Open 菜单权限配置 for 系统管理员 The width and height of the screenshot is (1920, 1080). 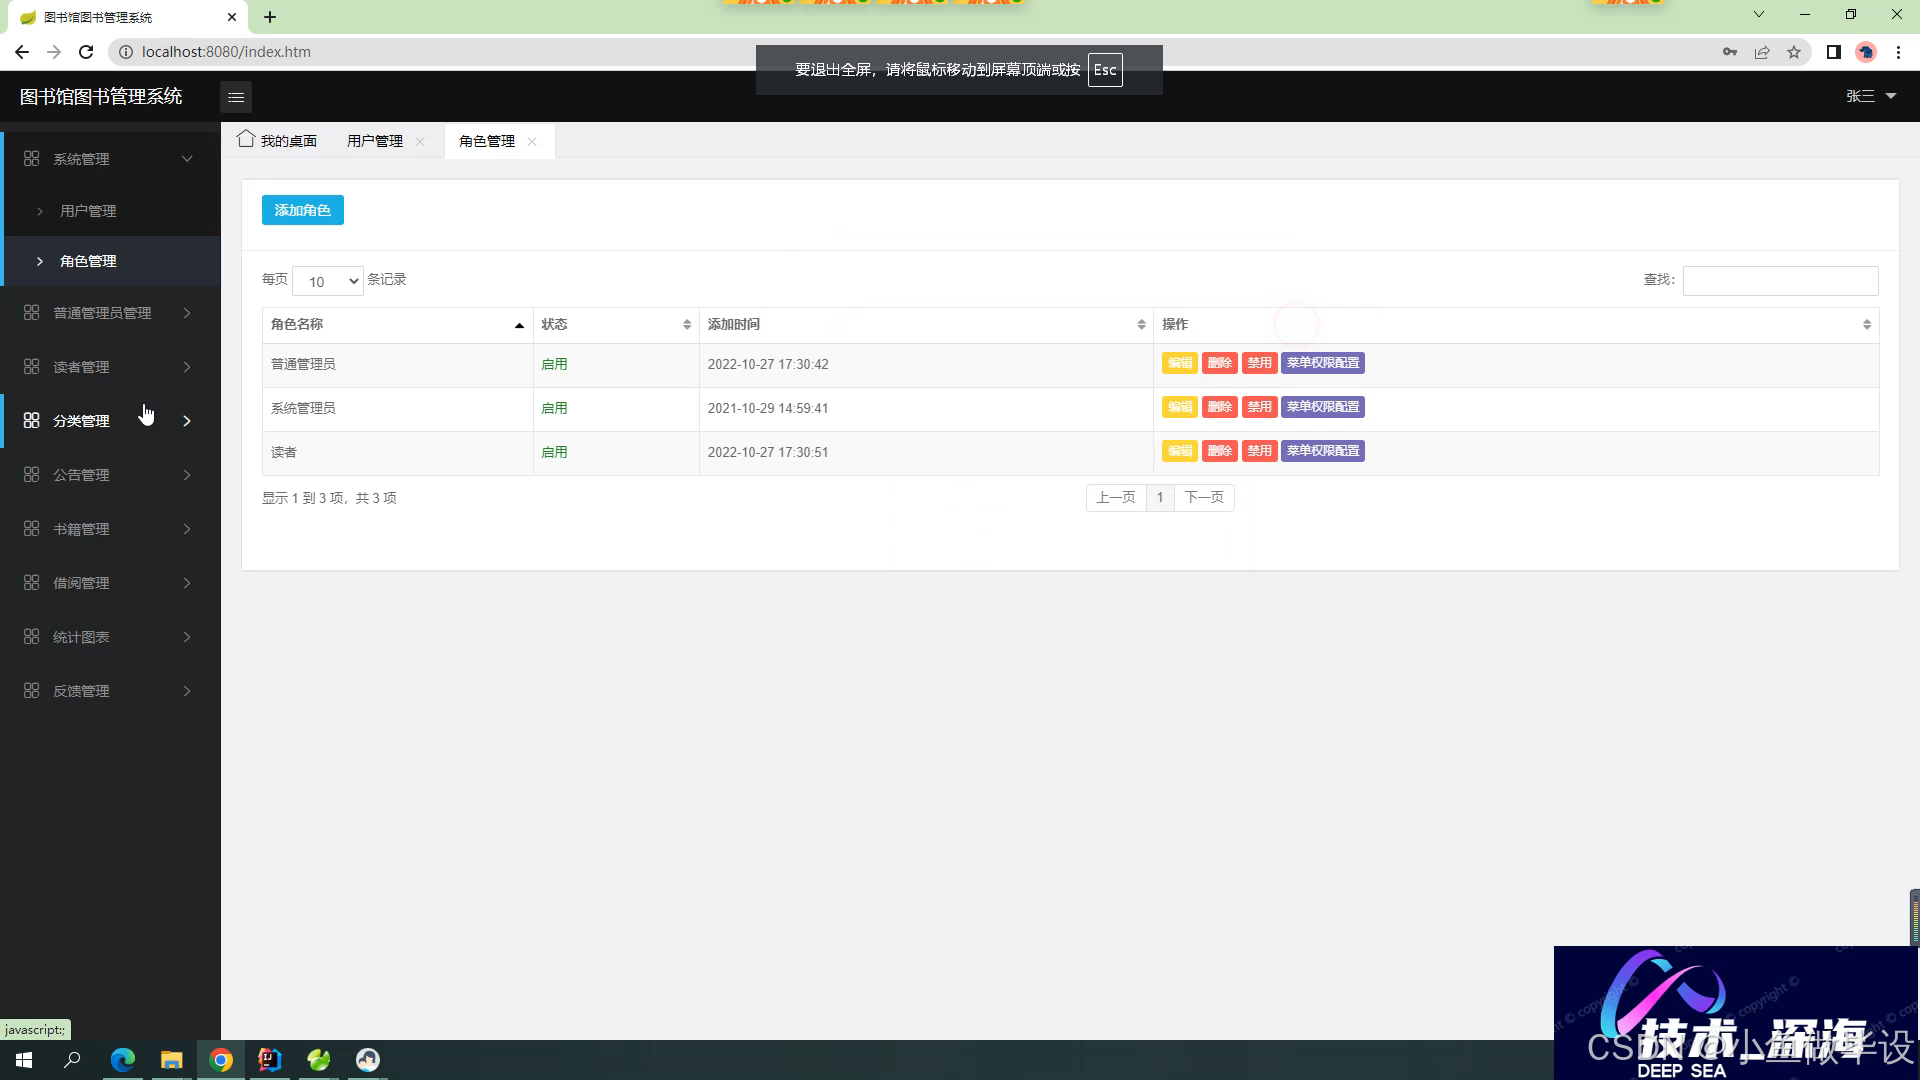[1322, 407]
